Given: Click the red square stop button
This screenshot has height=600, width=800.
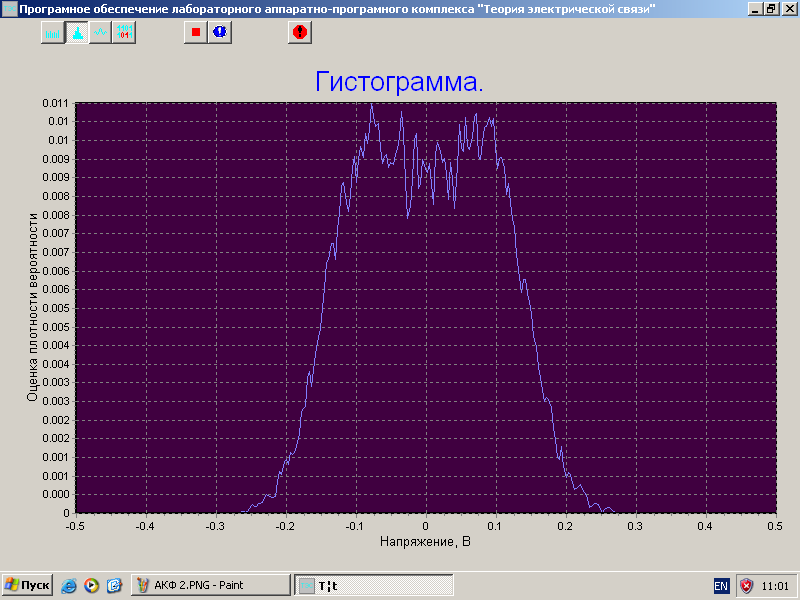Looking at the screenshot, I should pos(195,33).
